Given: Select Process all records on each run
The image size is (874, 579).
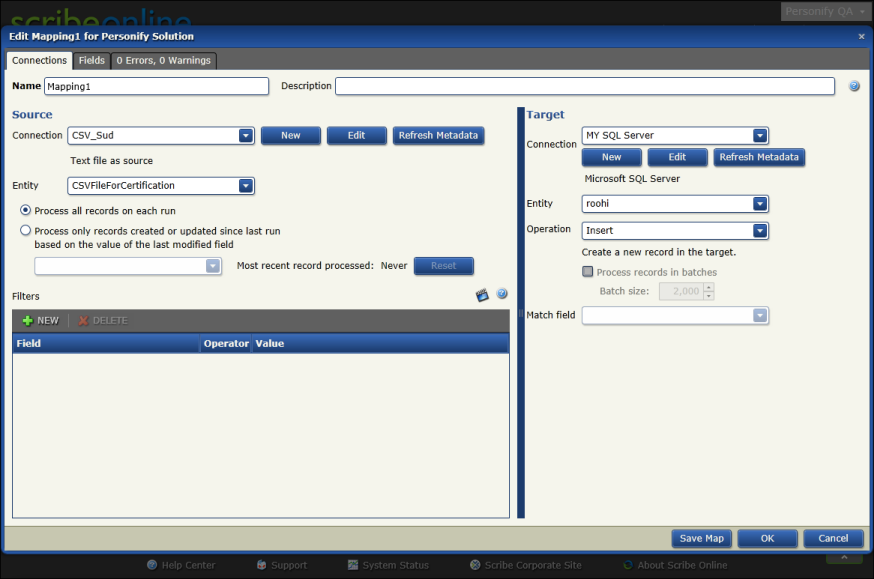Looking at the screenshot, I should click(x=25, y=211).
